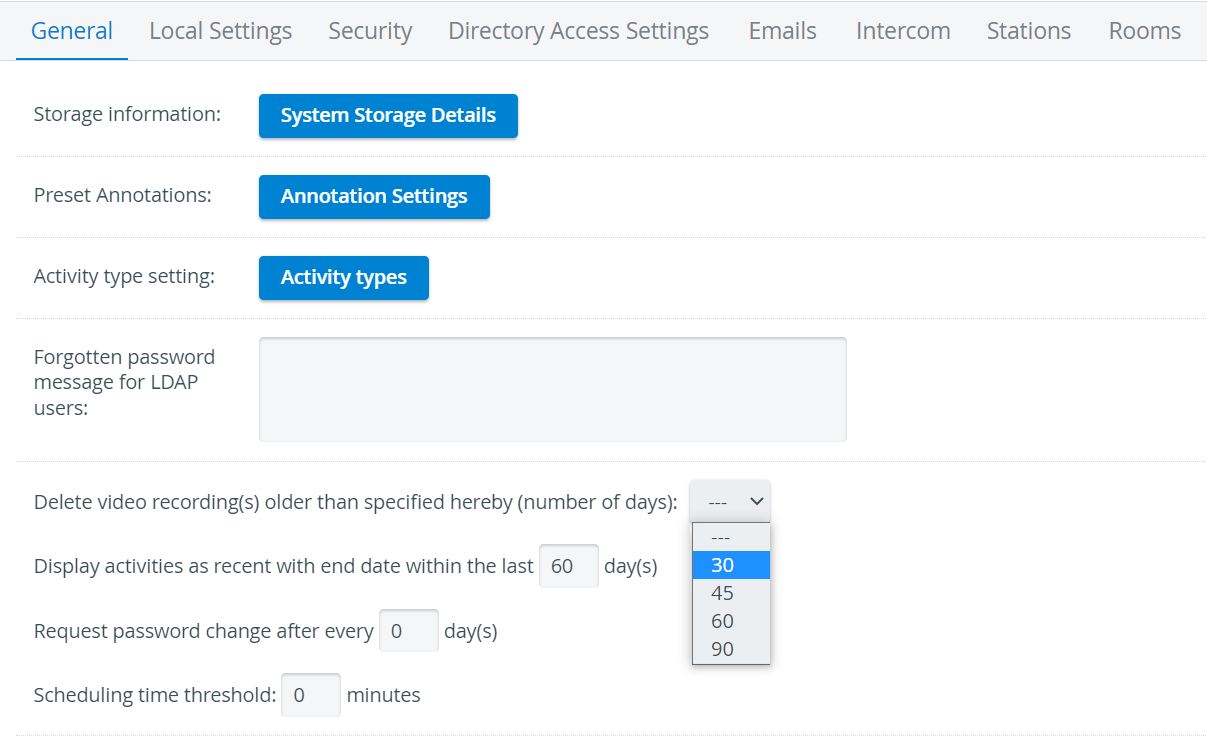Click the Activity types button
The image size is (1207, 738).
343,278
